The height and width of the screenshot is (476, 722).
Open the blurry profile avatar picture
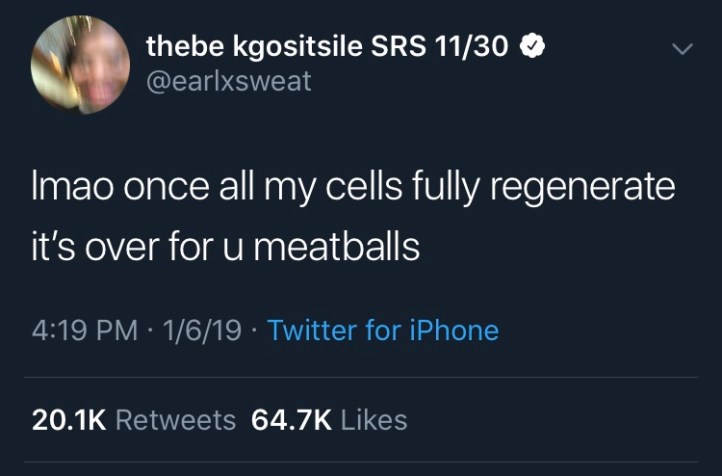pyautogui.click(x=80, y=65)
